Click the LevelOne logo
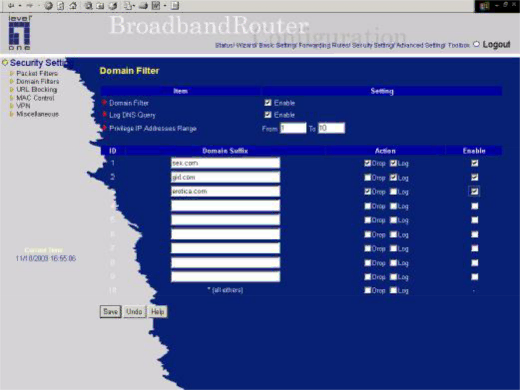The image size is (520, 390). (x=20, y=32)
